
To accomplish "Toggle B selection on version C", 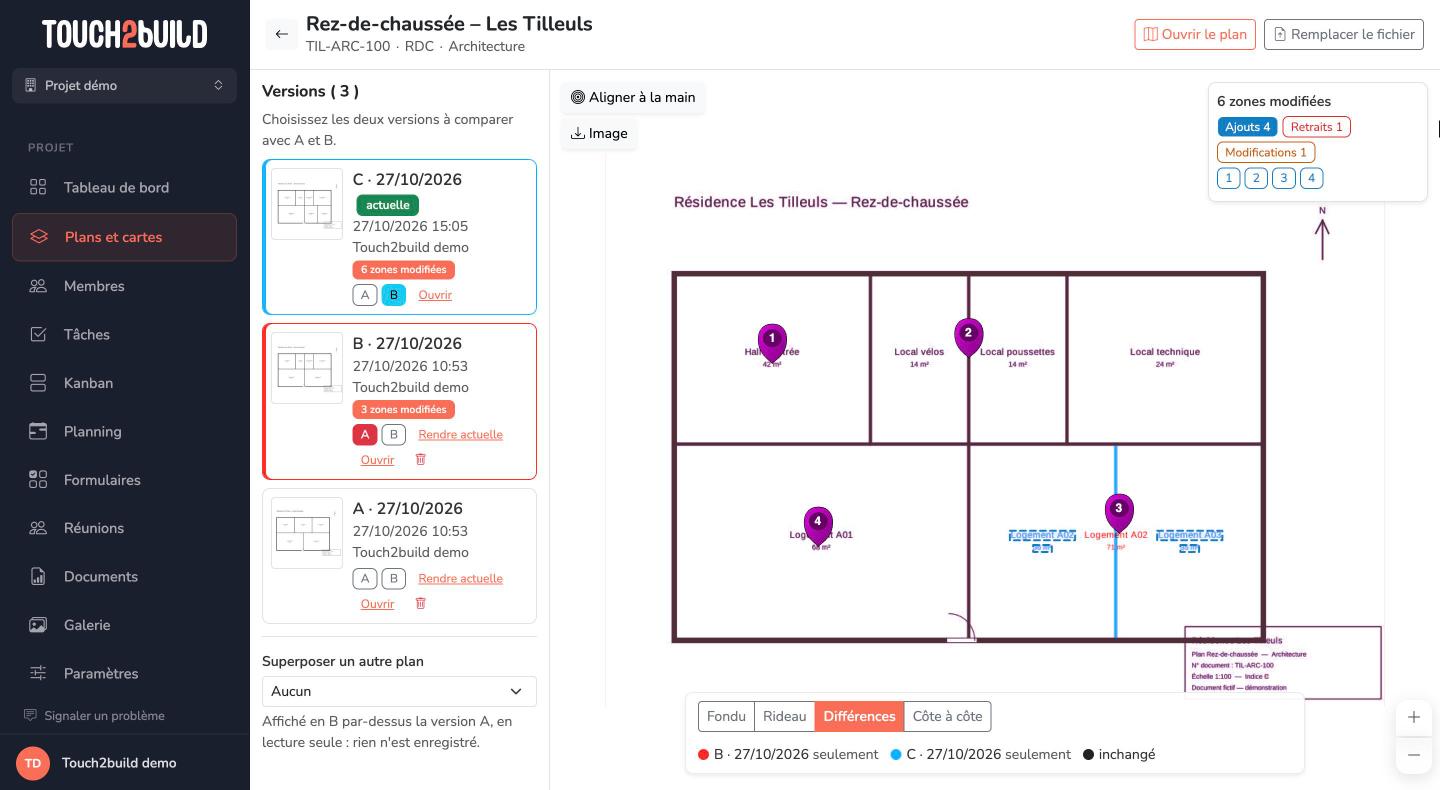I will pyautogui.click(x=394, y=295).
